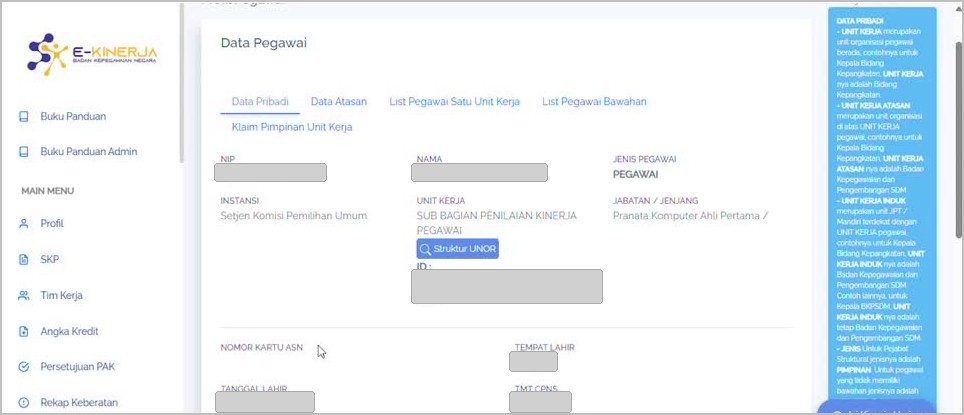Viewport: 964px width, 415px height.
Task: Open Persetujuan PAK menu item
Action: tap(77, 367)
